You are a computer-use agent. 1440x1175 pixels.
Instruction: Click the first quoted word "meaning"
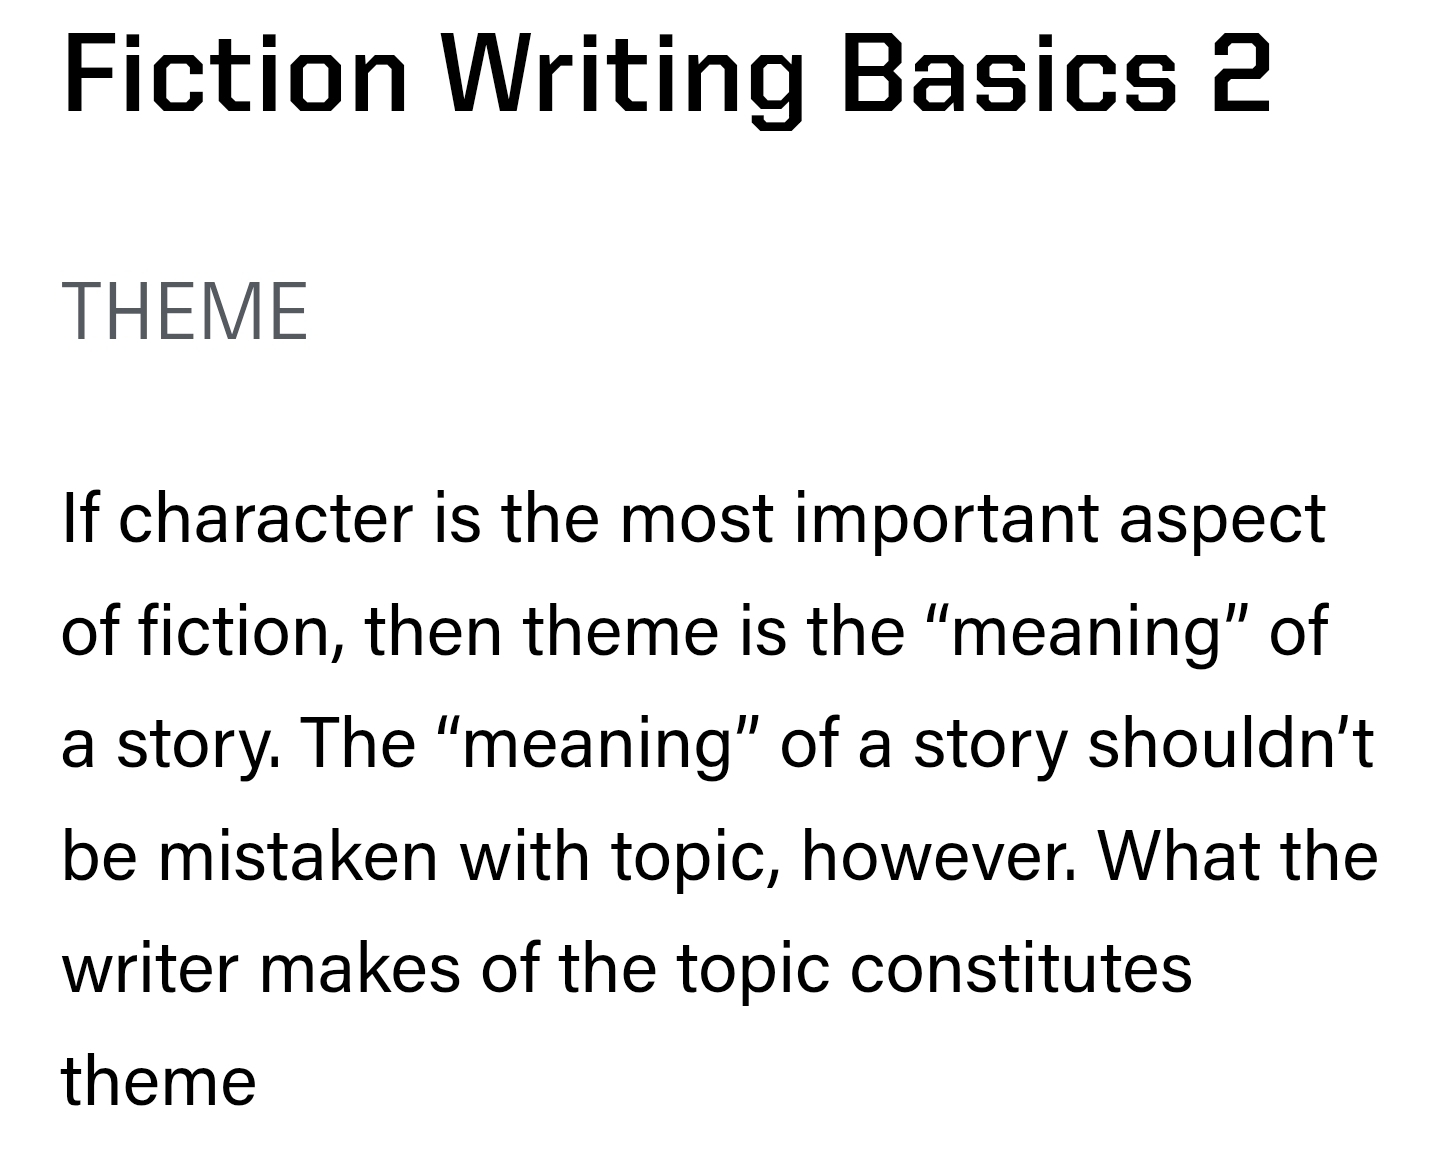(x=1087, y=633)
